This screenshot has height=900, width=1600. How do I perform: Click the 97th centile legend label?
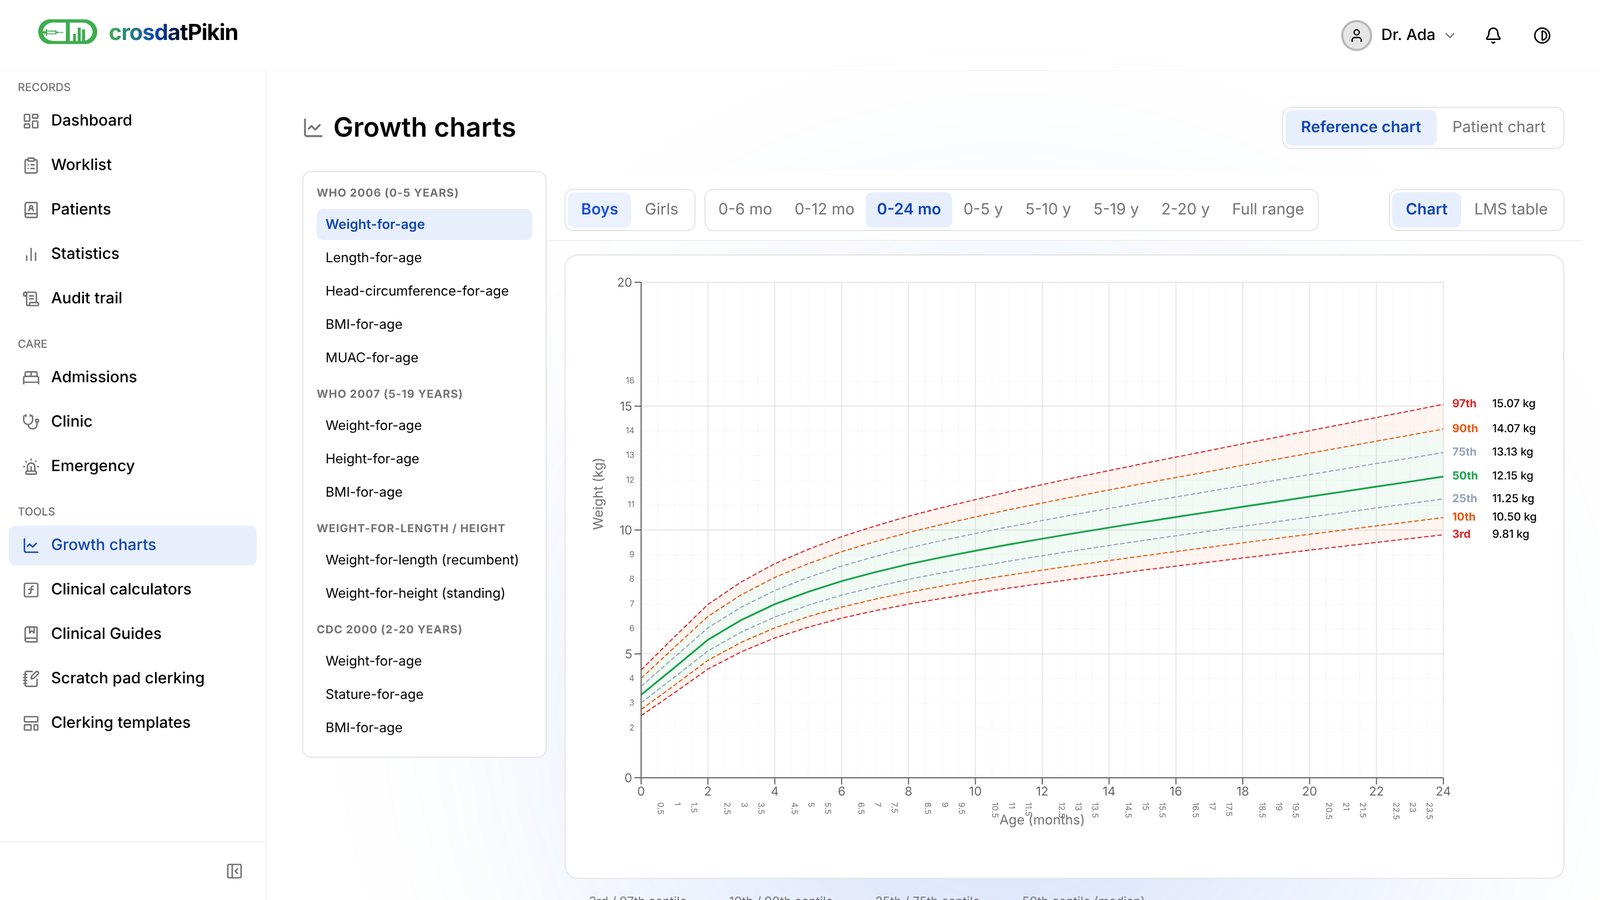[1464, 404]
